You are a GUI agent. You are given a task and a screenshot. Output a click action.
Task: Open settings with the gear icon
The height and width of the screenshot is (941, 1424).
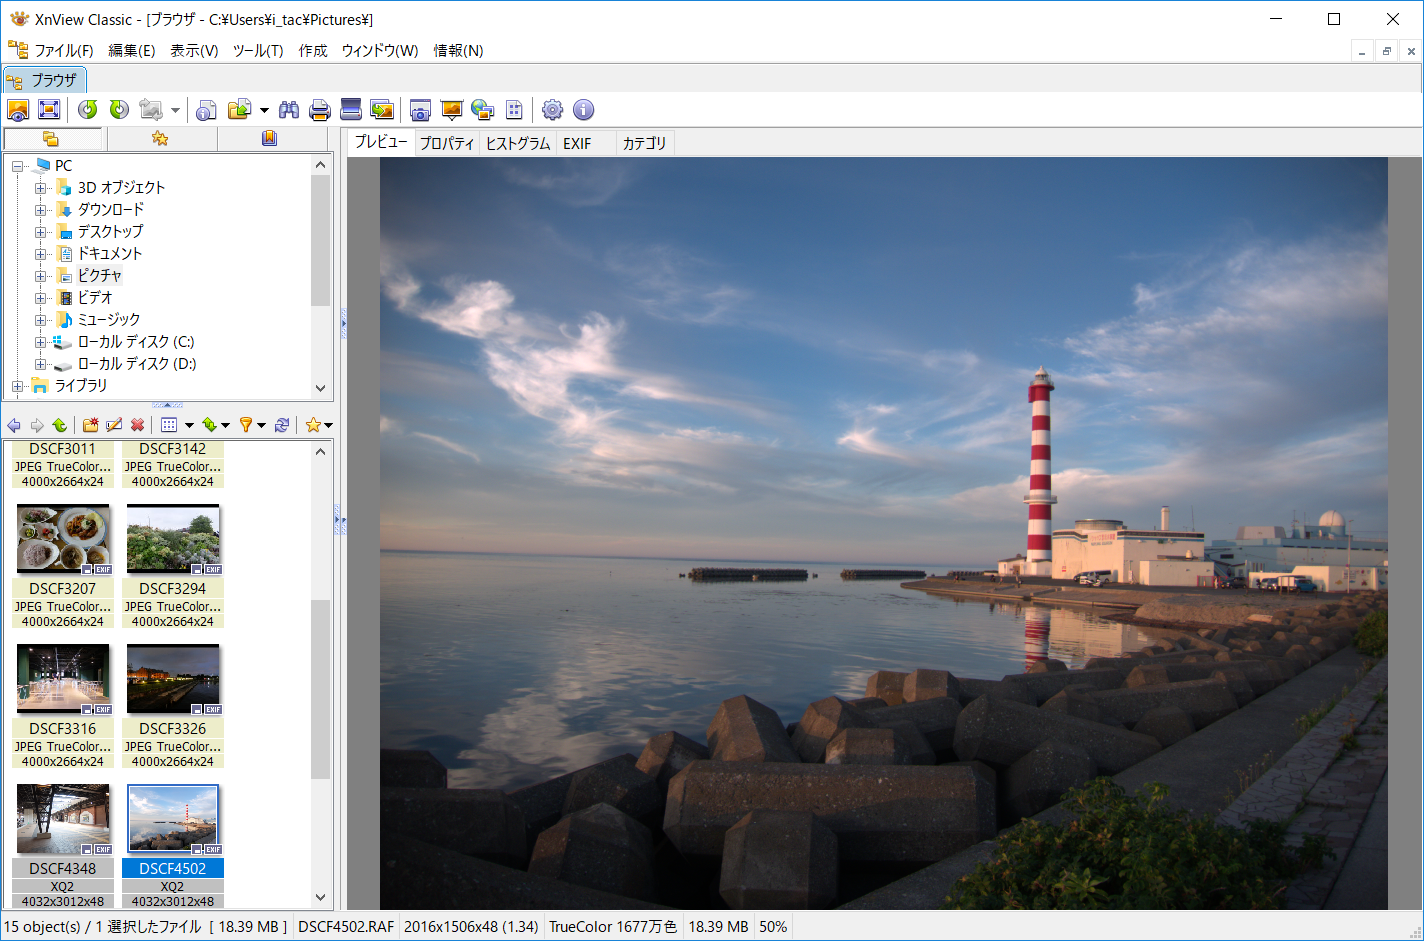(x=553, y=110)
